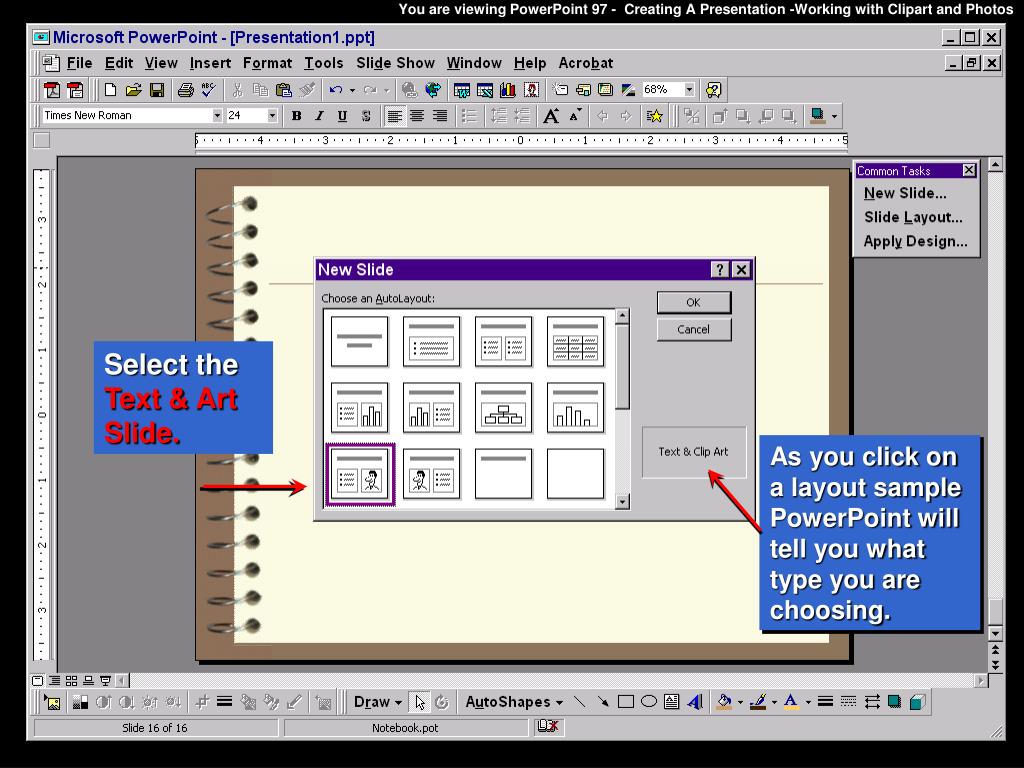Click the Free Rotate tool icon
Screen dimensions: 1024x768
point(442,702)
